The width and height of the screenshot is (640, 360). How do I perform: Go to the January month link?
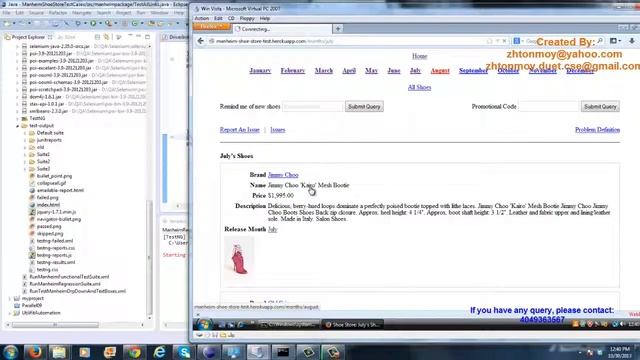coord(260,71)
